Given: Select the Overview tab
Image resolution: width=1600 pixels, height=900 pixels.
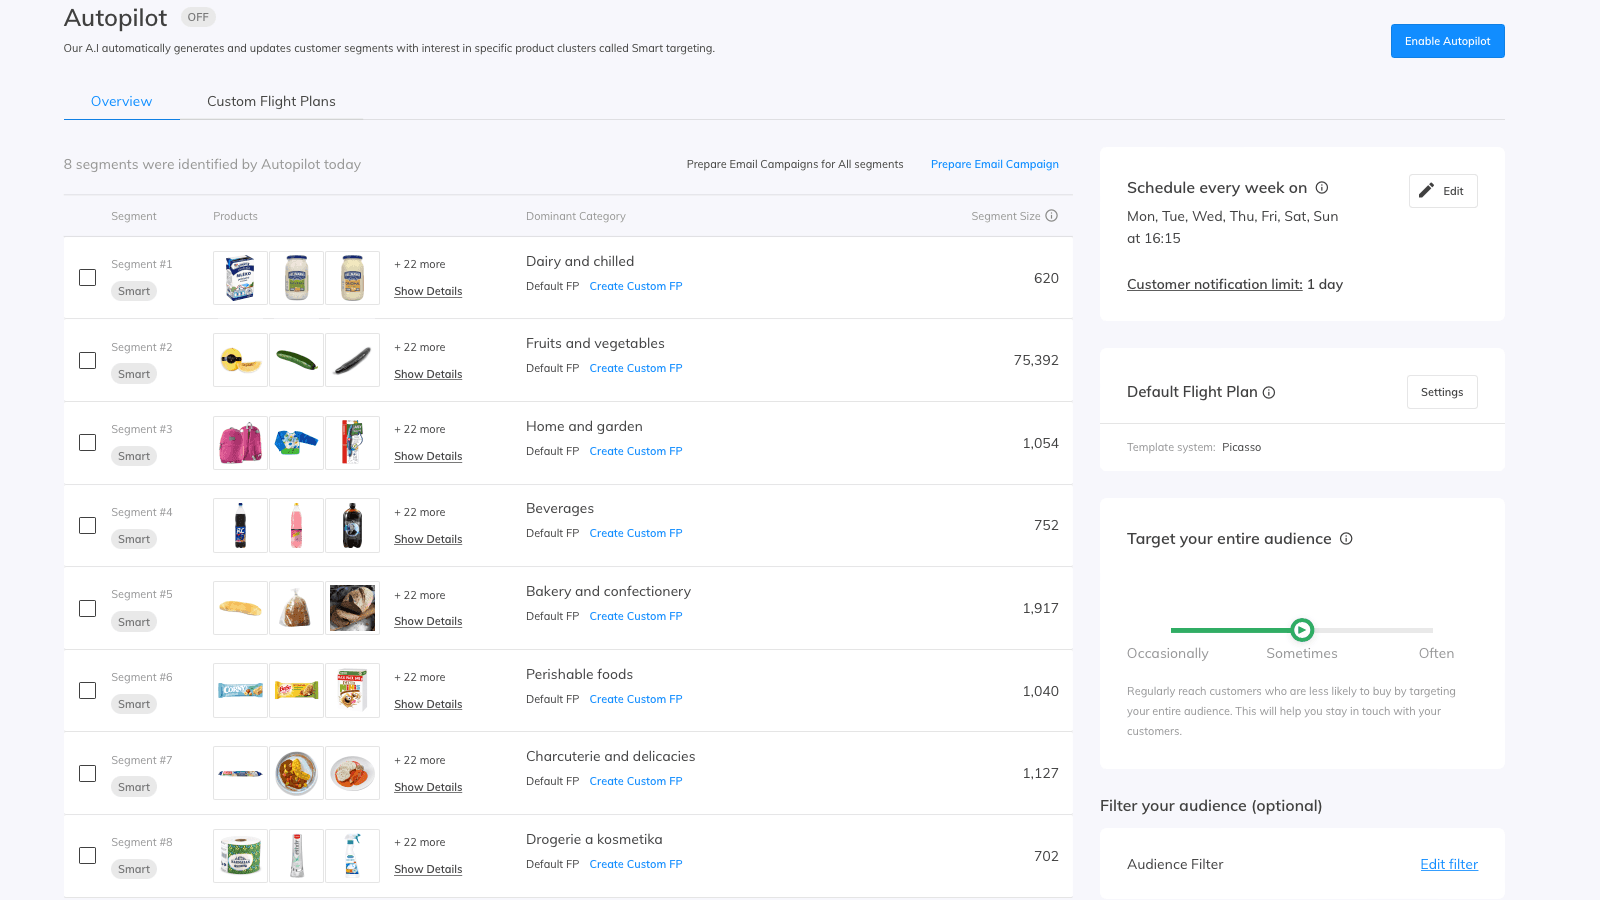Looking at the screenshot, I should pos(121,101).
